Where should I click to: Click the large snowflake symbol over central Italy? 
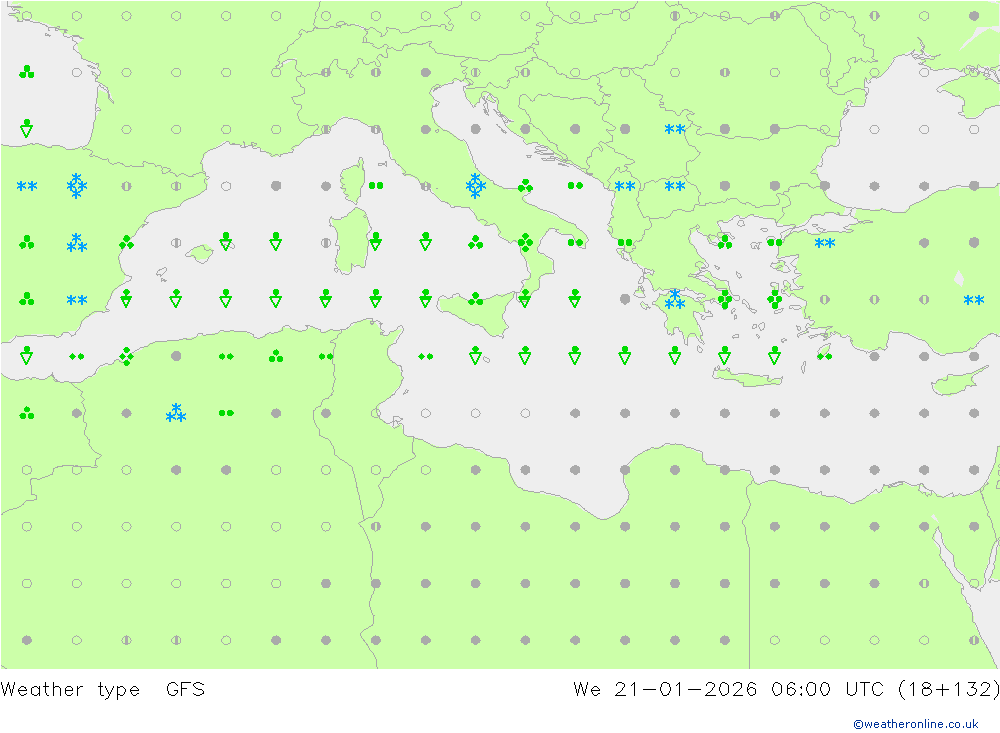point(475,186)
